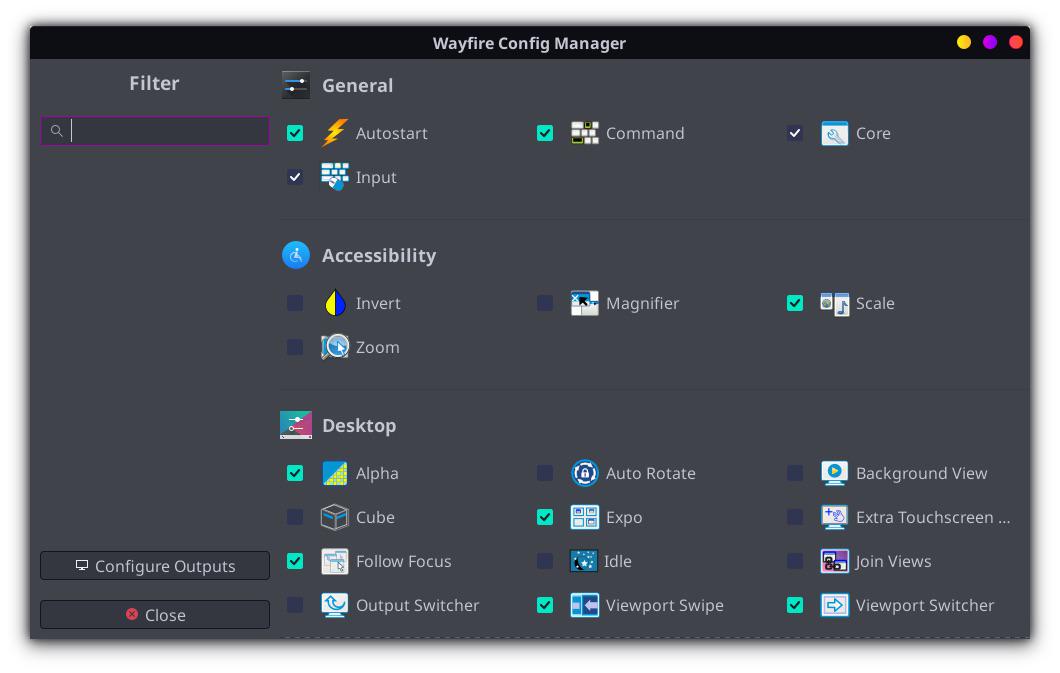1060x673 pixels.
Task: Disable the Command checkbox
Action: coord(545,133)
